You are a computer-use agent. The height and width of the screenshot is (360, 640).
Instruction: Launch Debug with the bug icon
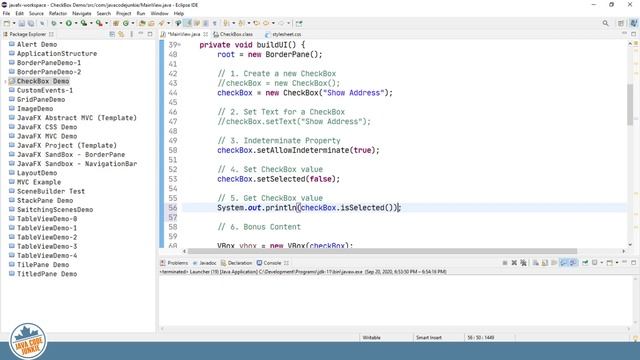point(53,24)
